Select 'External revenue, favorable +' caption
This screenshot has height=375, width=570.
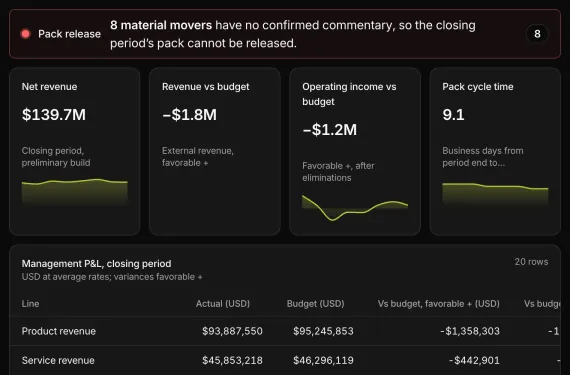point(198,157)
